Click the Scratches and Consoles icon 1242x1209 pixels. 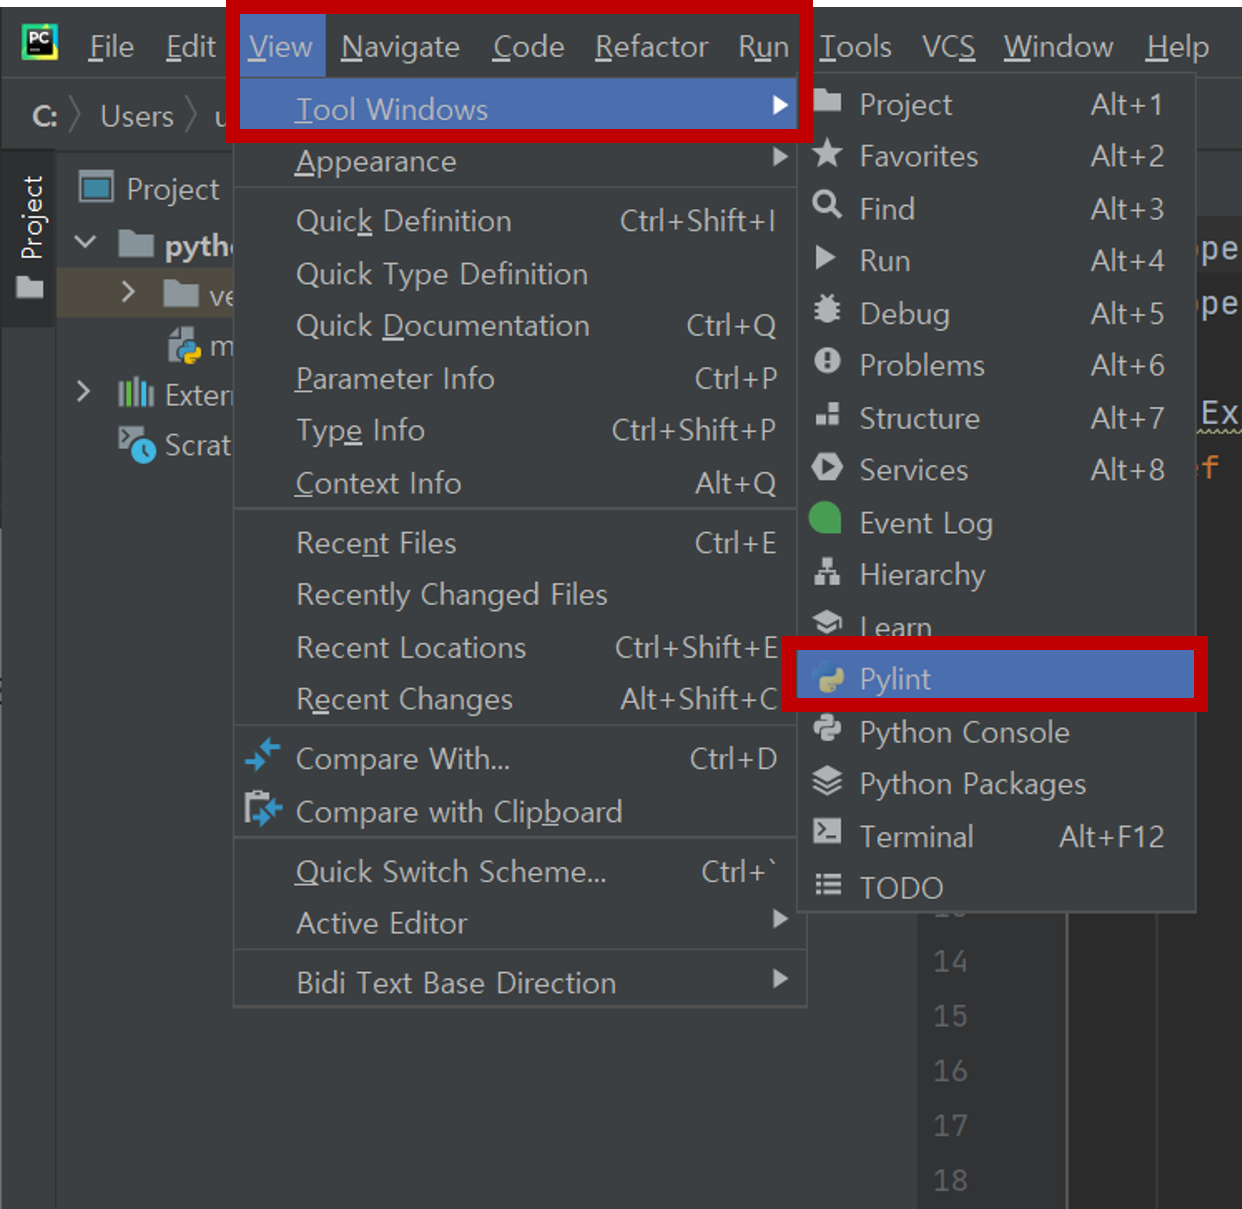click(x=137, y=444)
